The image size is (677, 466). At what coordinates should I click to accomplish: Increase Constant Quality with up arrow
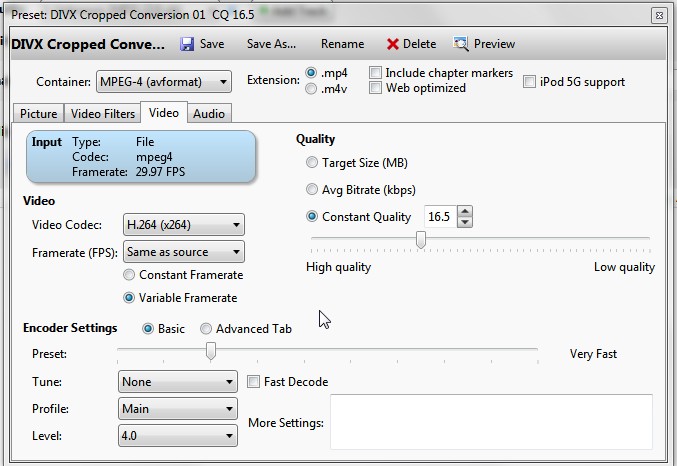pos(465,211)
